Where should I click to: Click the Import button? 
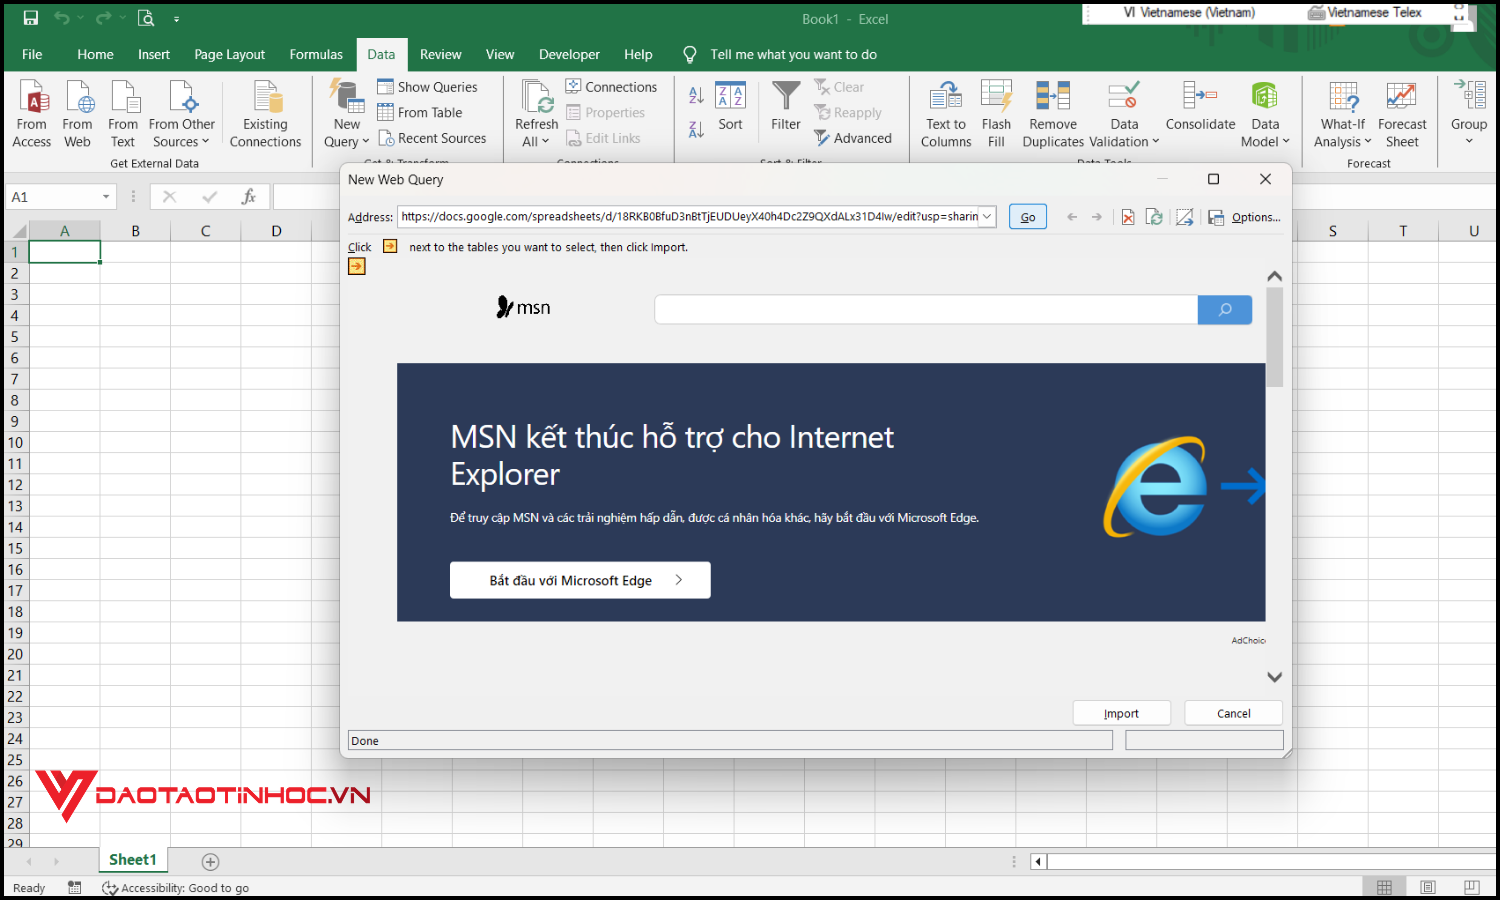[1121, 712]
